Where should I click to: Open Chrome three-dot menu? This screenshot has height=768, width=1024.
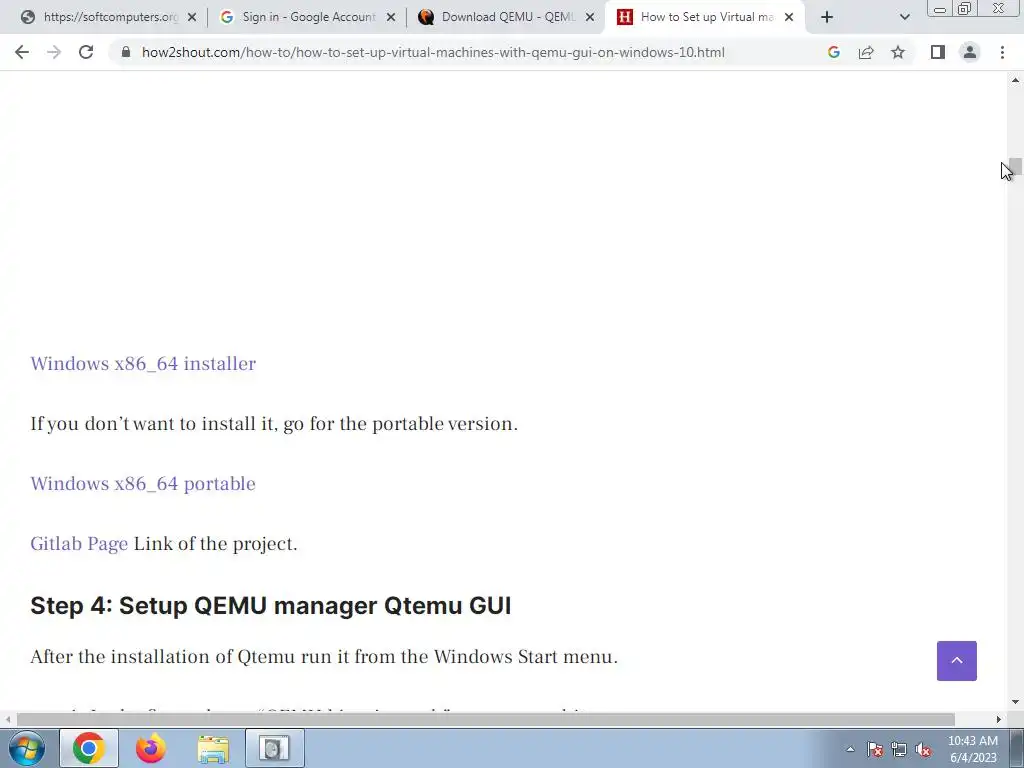click(x=1002, y=52)
